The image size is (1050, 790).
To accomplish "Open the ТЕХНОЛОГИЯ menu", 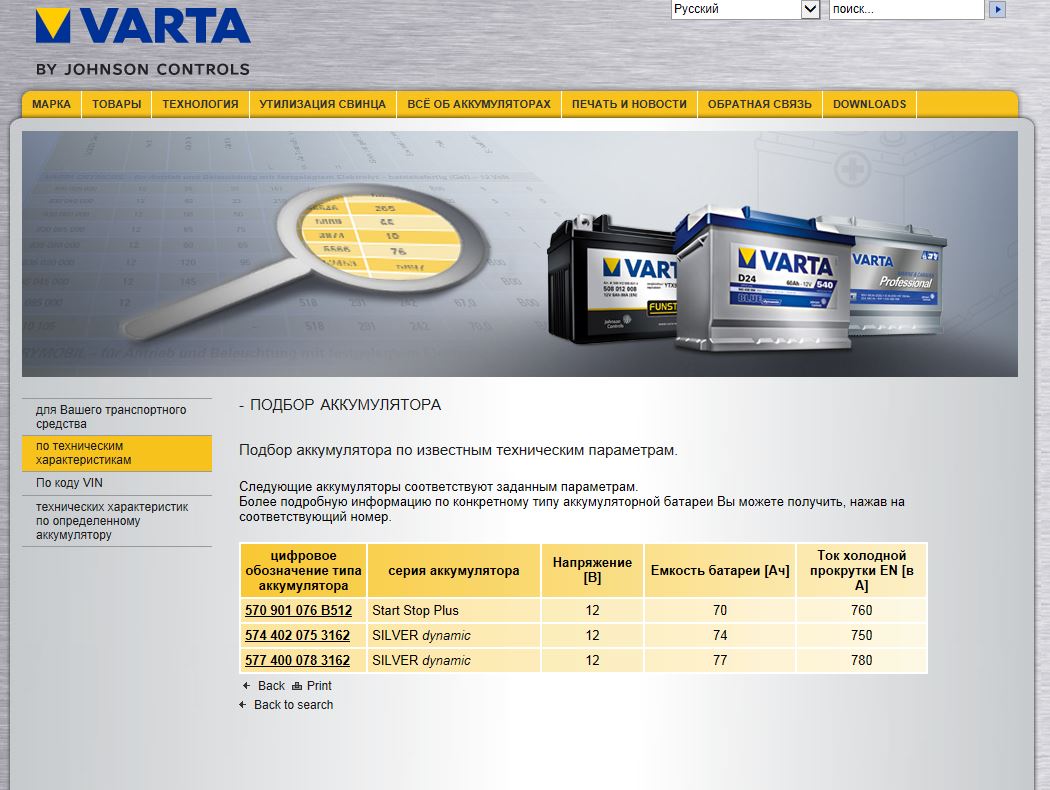I will click(200, 104).
